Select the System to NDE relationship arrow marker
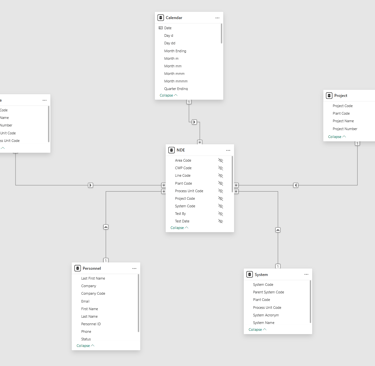Screen dimensions: 375x366 [278, 230]
